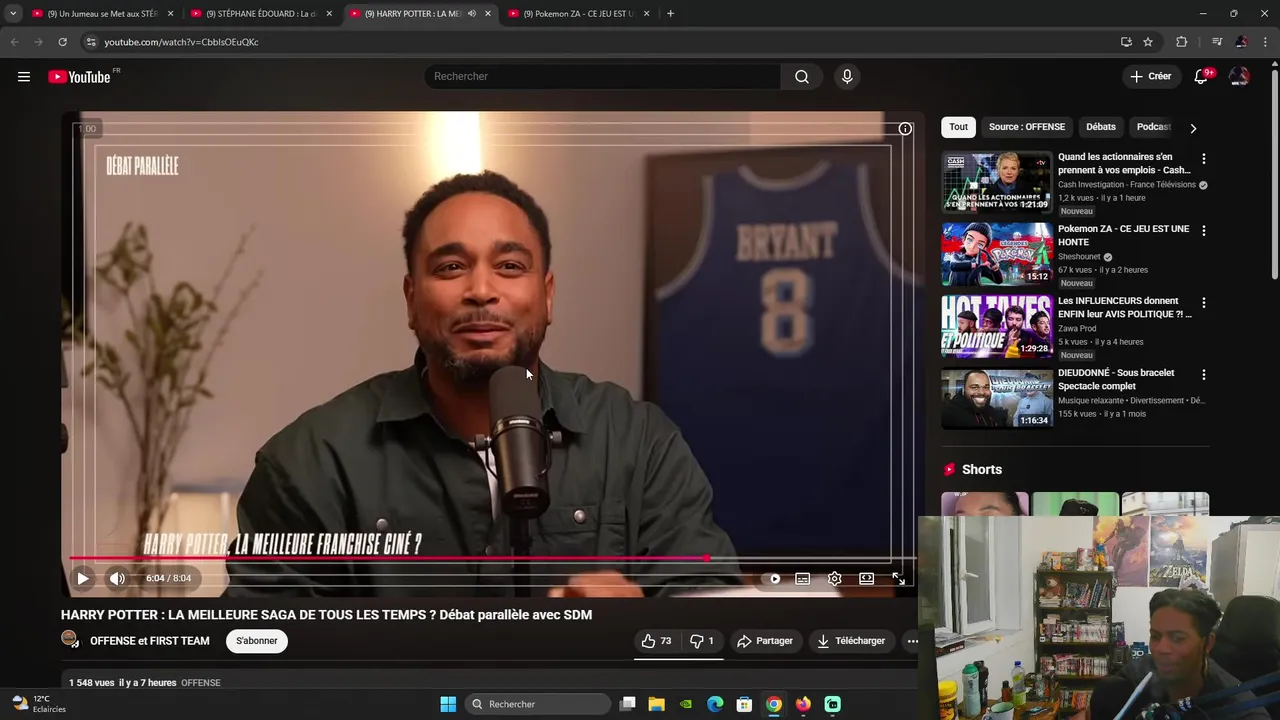Select the Débats filter chip

pos(1101,127)
